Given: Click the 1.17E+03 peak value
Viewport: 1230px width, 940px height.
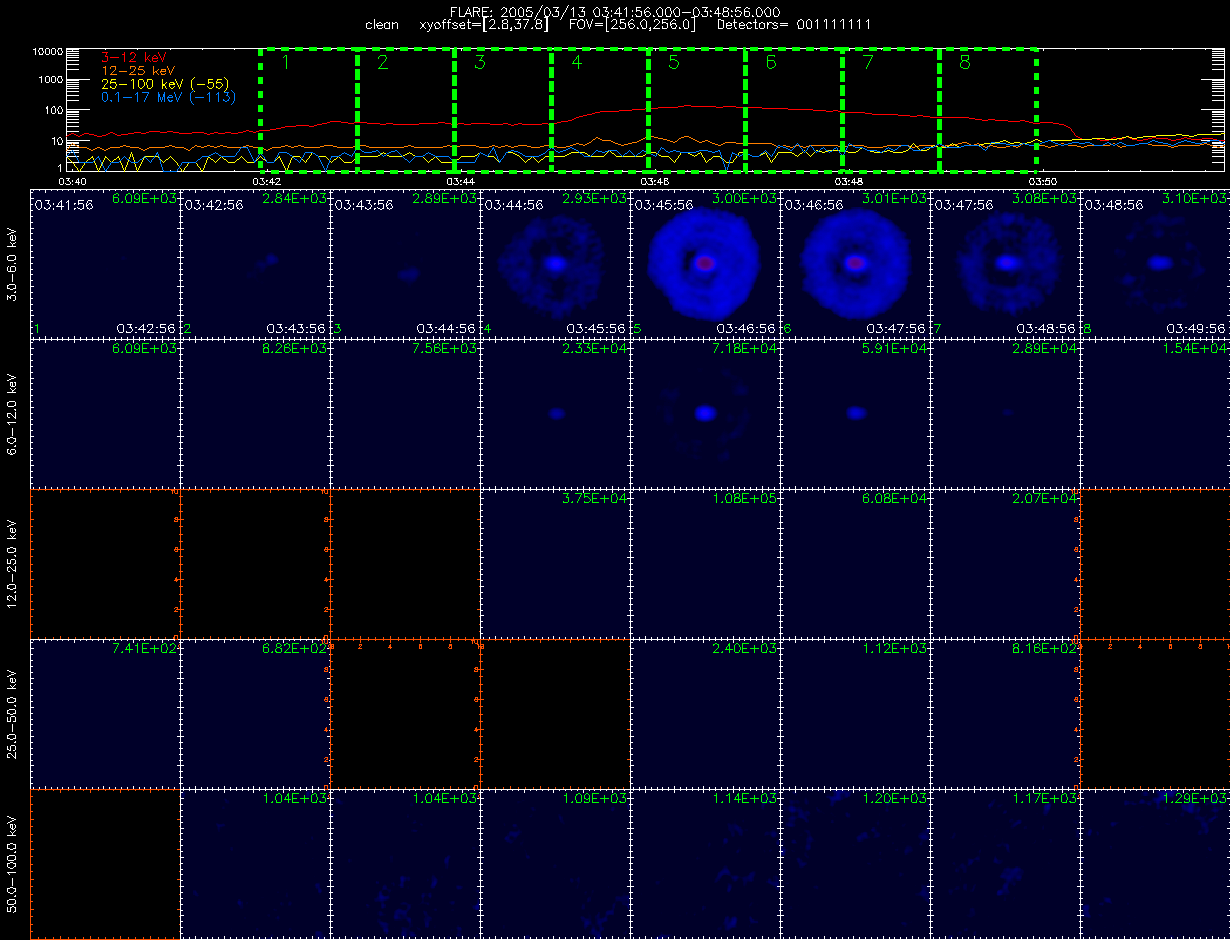Looking at the screenshot, I should point(1046,799).
